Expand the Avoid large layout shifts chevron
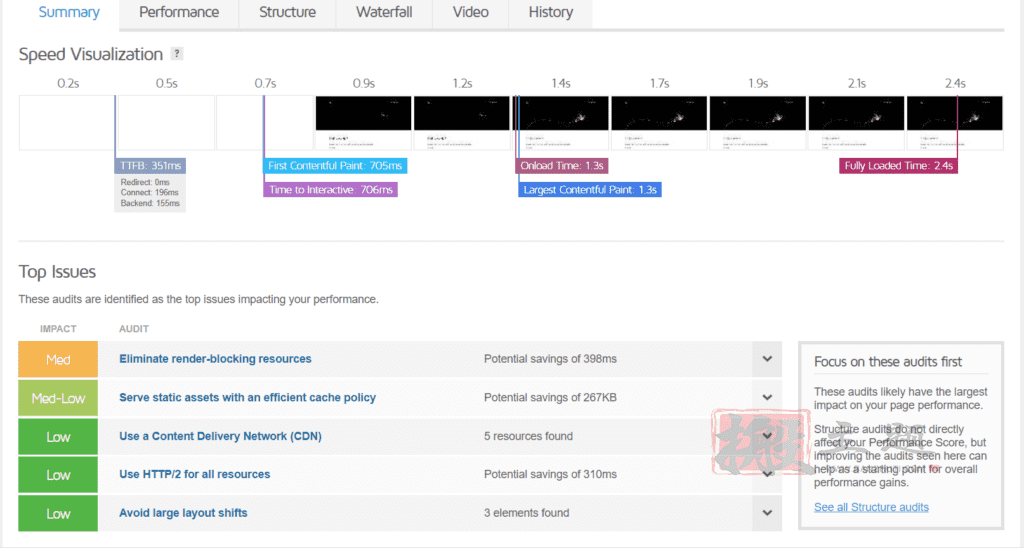This screenshot has width=1024, height=551. click(767, 513)
